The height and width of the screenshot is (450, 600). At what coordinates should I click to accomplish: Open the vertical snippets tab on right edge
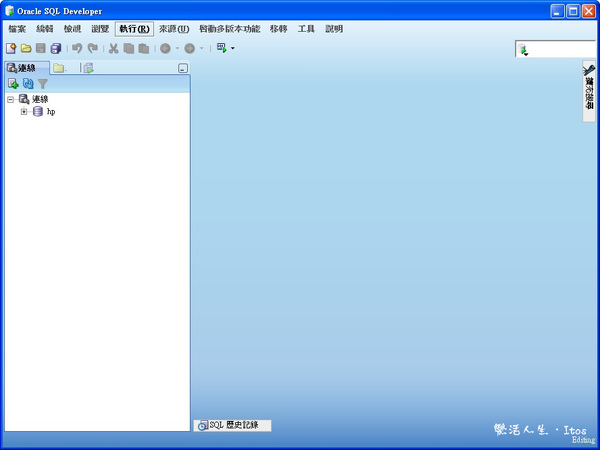589,91
